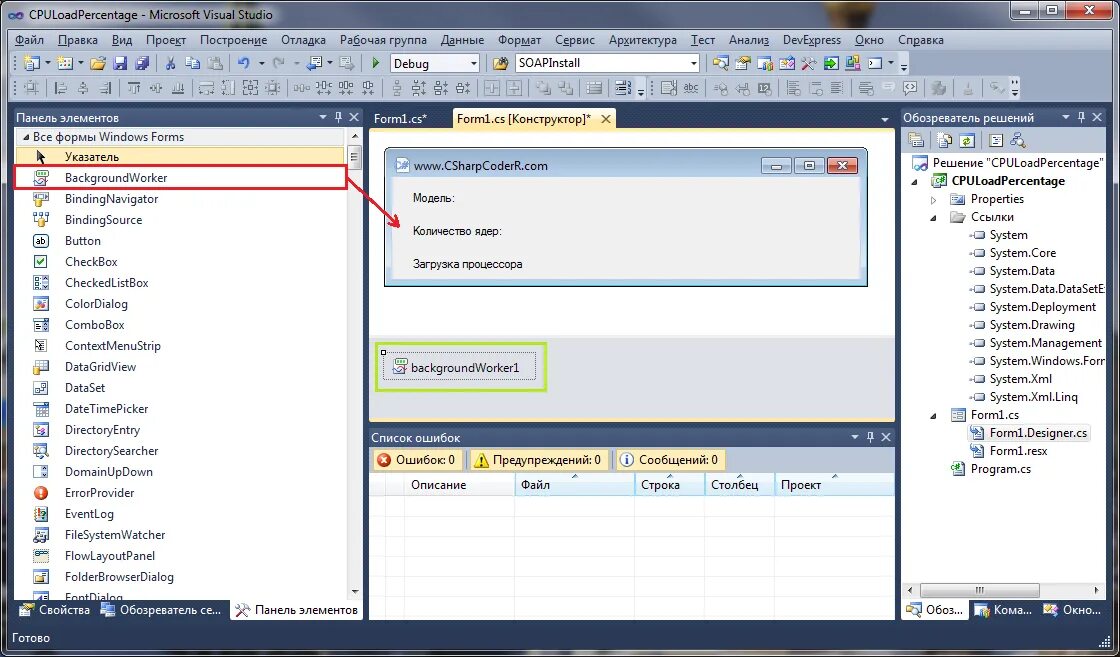Select backgroundWorker1 component in the tray

tap(459, 367)
